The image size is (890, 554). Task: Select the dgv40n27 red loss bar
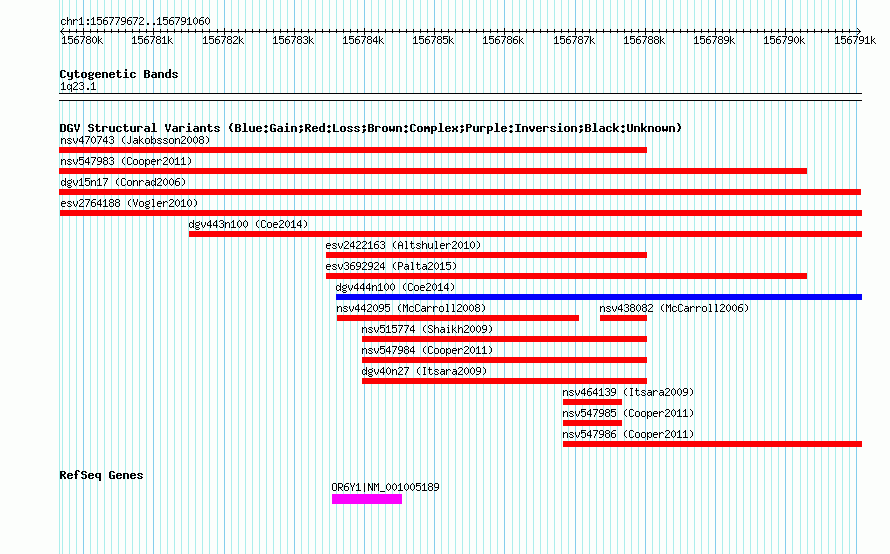pyautogui.click(x=504, y=381)
